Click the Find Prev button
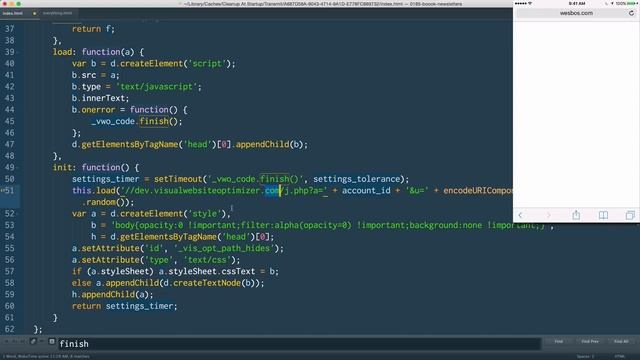The width and height of the screenshot is (640, 360). coord(590,341)
